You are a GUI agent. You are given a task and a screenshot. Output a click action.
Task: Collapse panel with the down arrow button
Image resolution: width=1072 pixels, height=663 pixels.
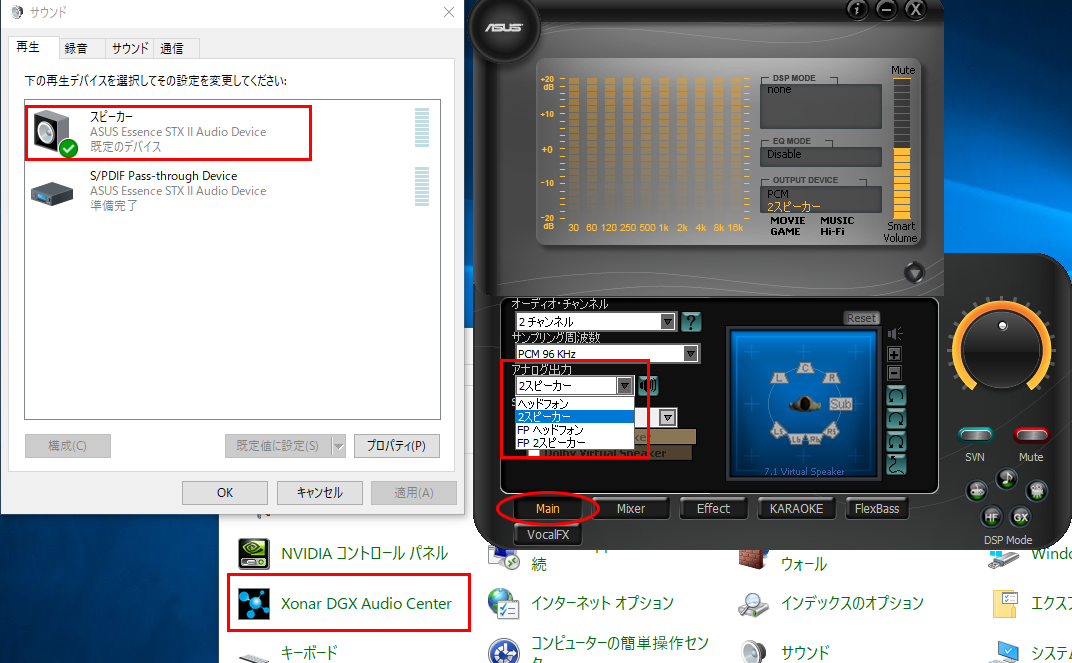(915, 271)
